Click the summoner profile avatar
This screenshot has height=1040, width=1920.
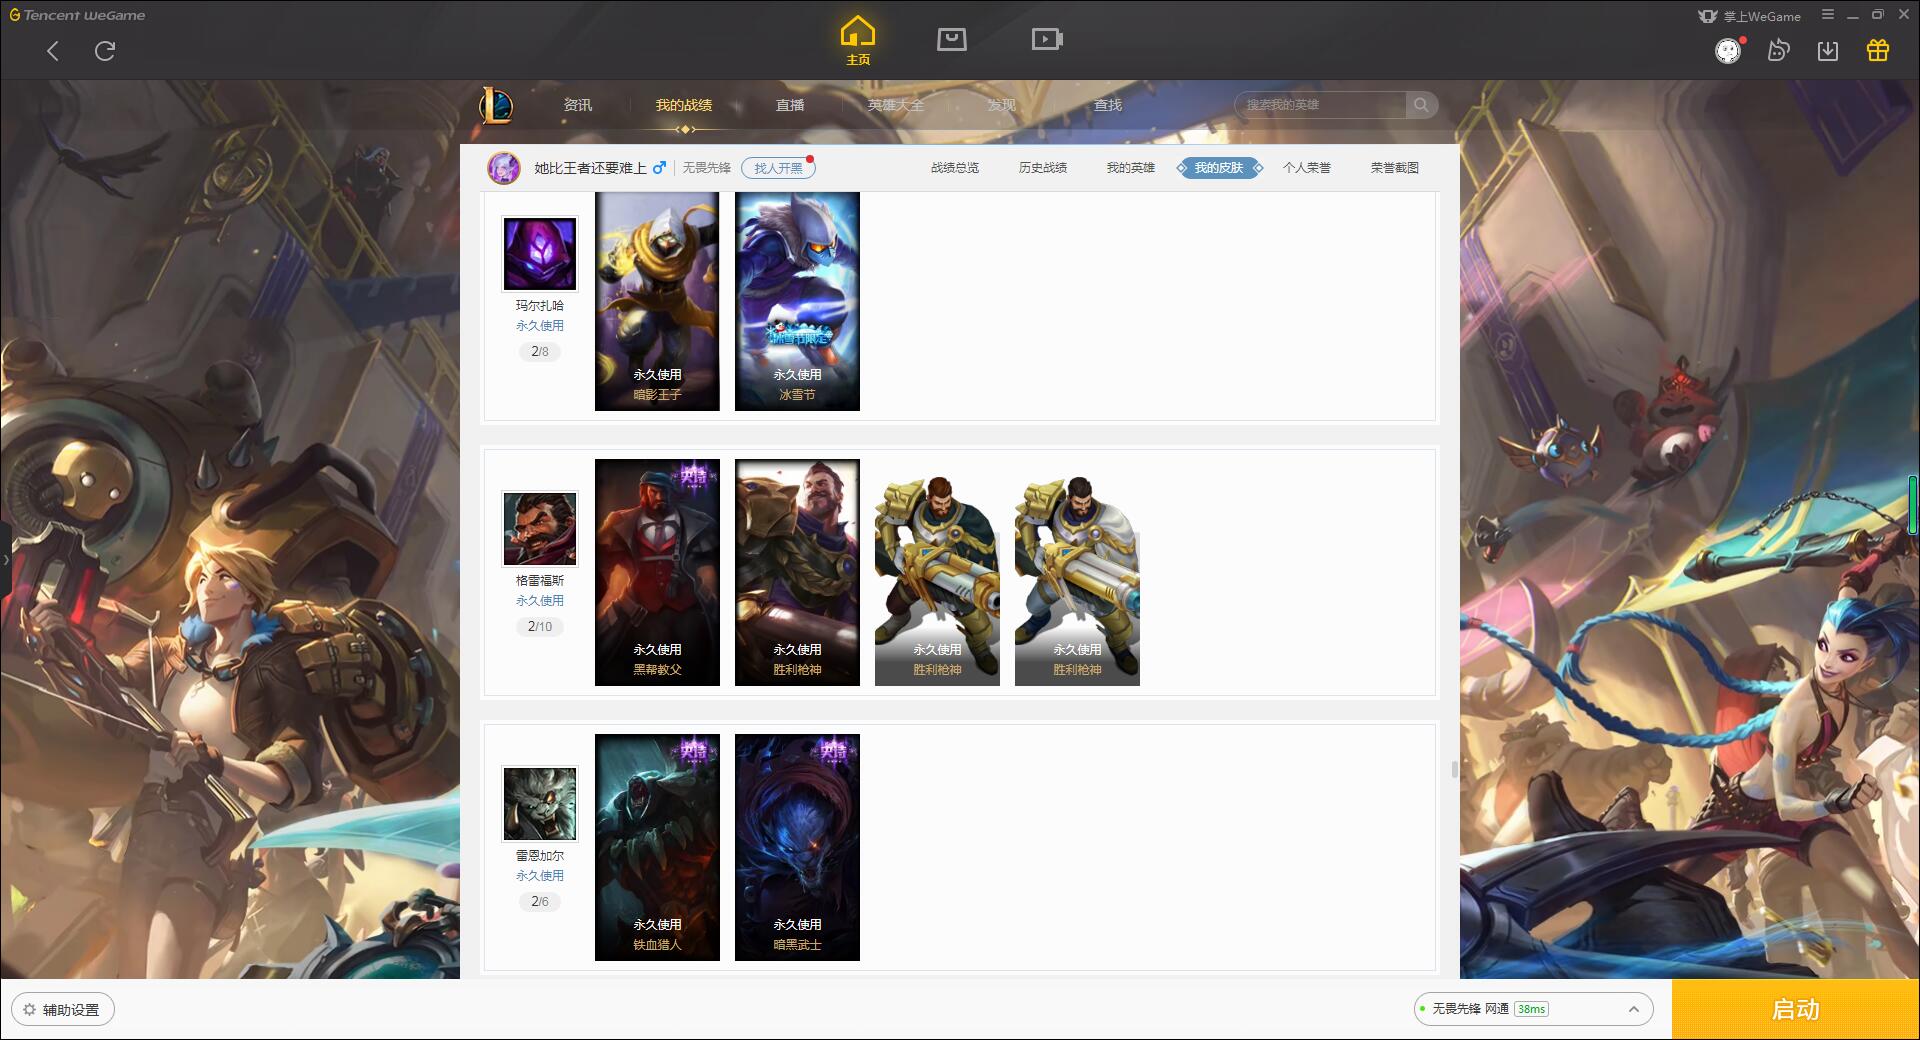point(504,168)
